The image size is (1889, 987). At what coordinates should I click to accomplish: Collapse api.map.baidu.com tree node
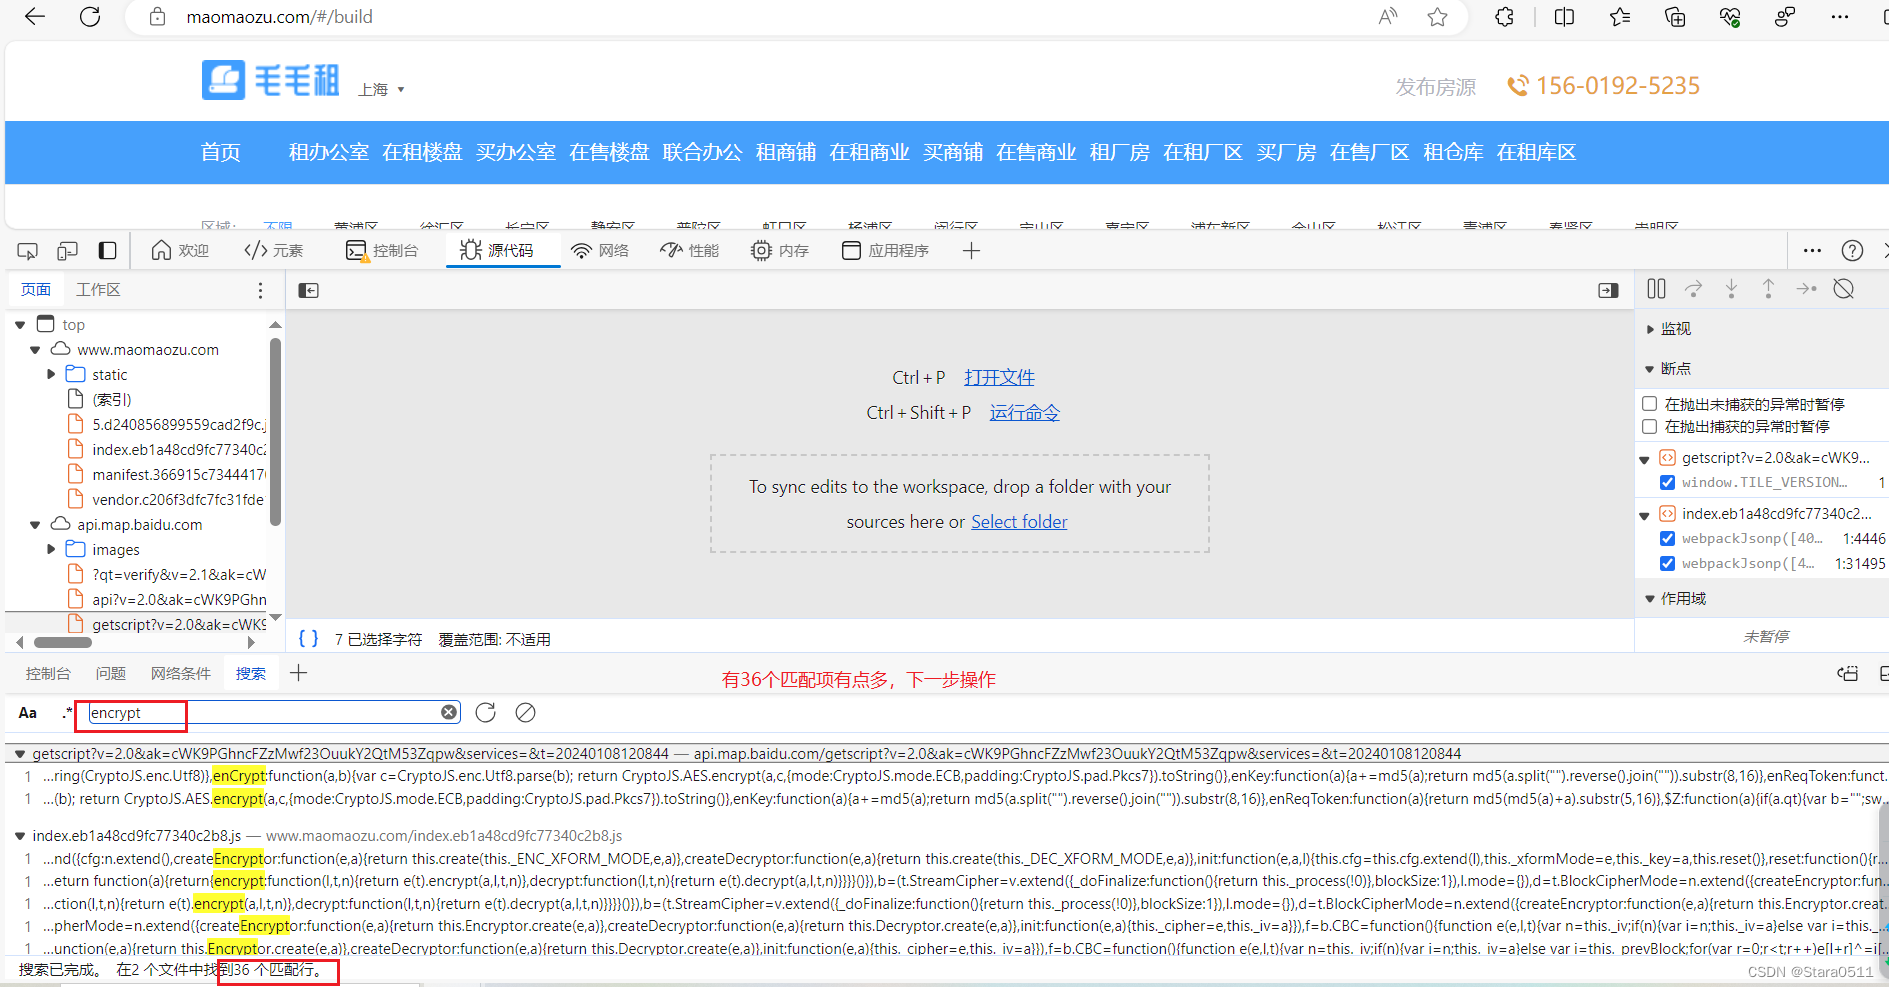tap(35, 525)
